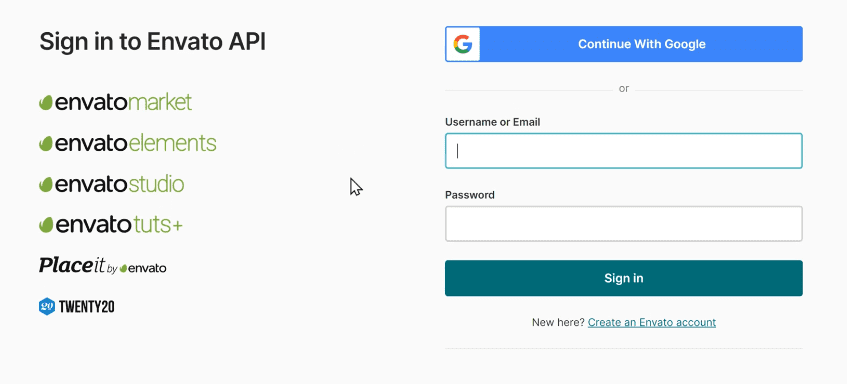Click the Sign in to Envato API heading
Screen dimensions: 847x384
152,42
